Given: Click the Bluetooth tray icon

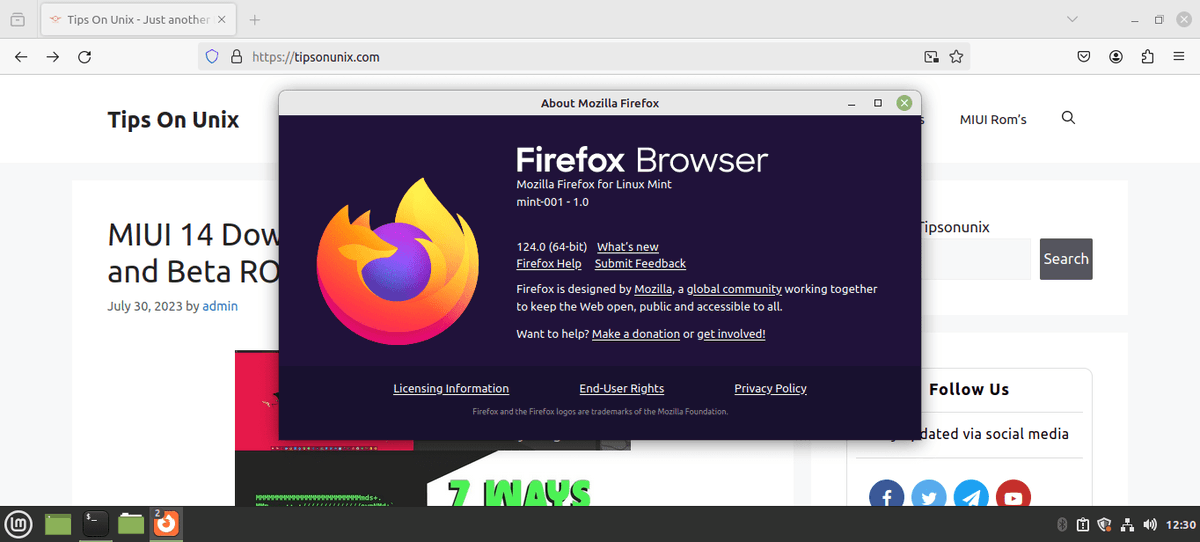Looking at the screenshot, I should click(x=1063, y=524).
